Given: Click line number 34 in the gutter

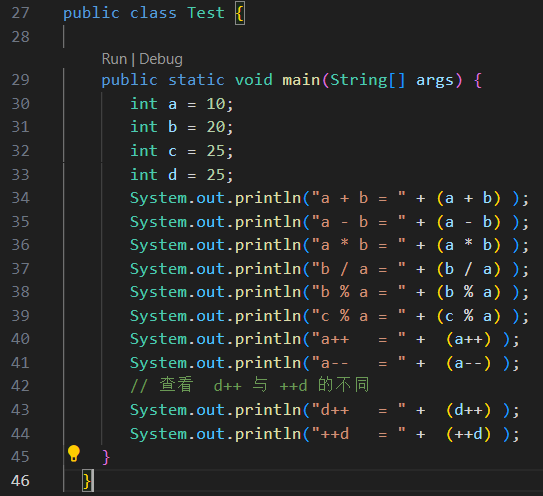Looking at the screenshot, I should (x=20, y=198).
